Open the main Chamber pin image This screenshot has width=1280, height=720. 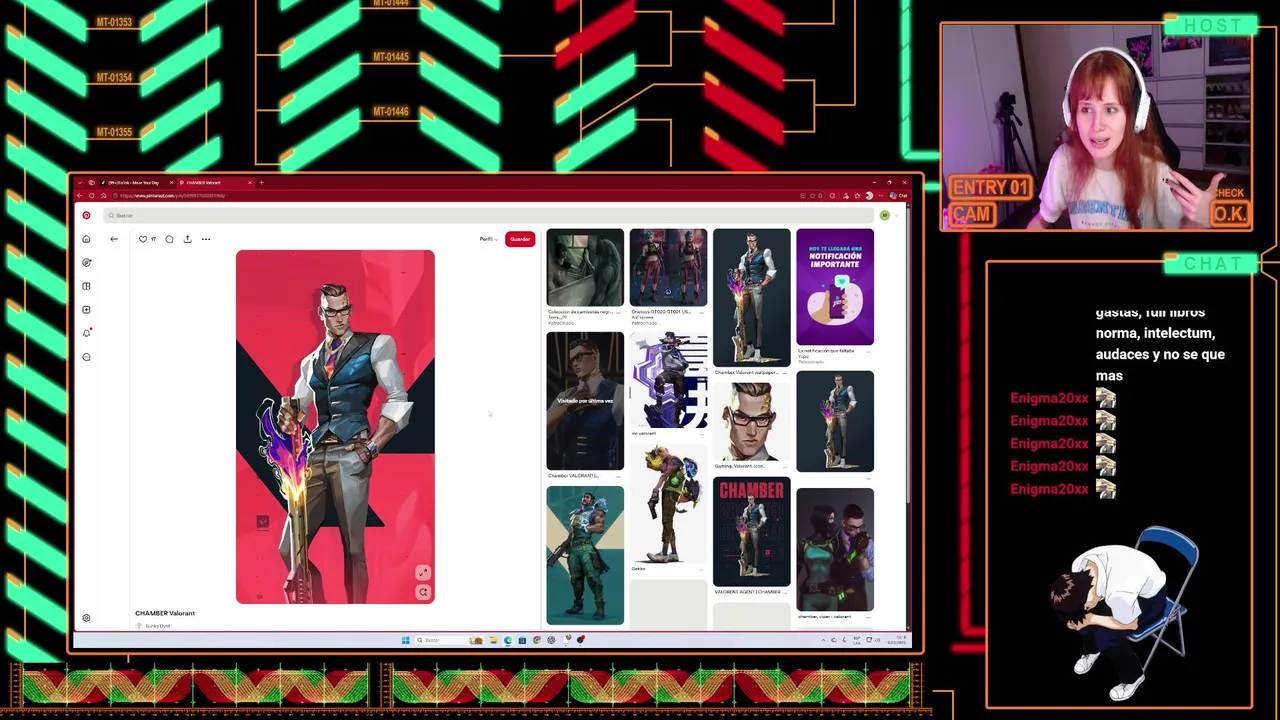coord(335,427)
